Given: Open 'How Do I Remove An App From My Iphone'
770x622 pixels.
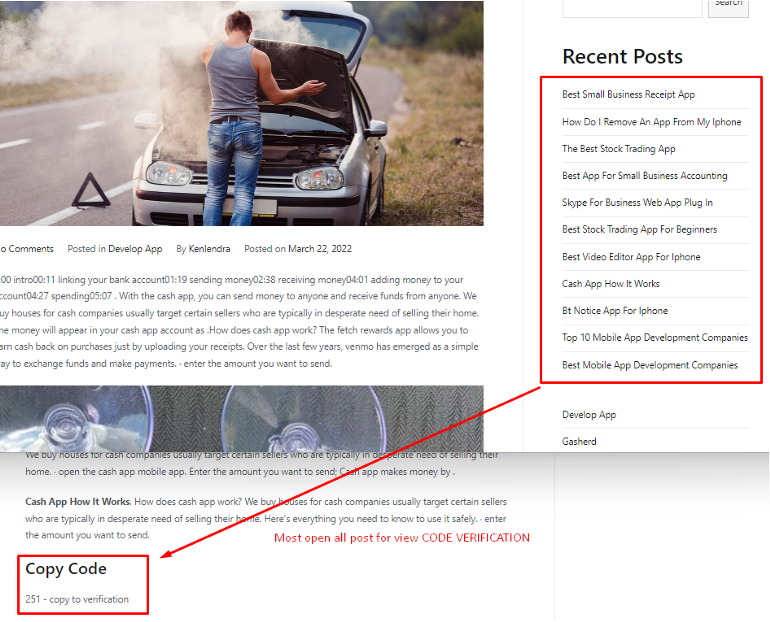Looking at the screenshot, I should pos(652,122).
